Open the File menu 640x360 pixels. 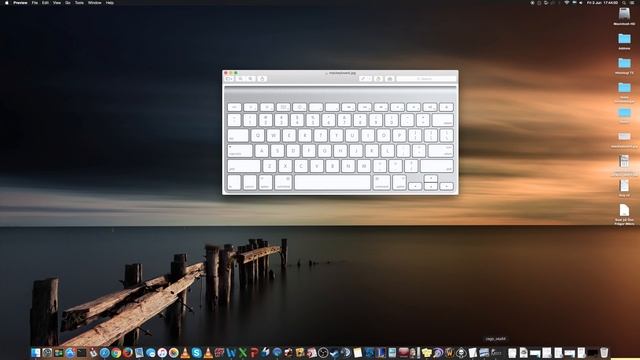coord(35,2)
